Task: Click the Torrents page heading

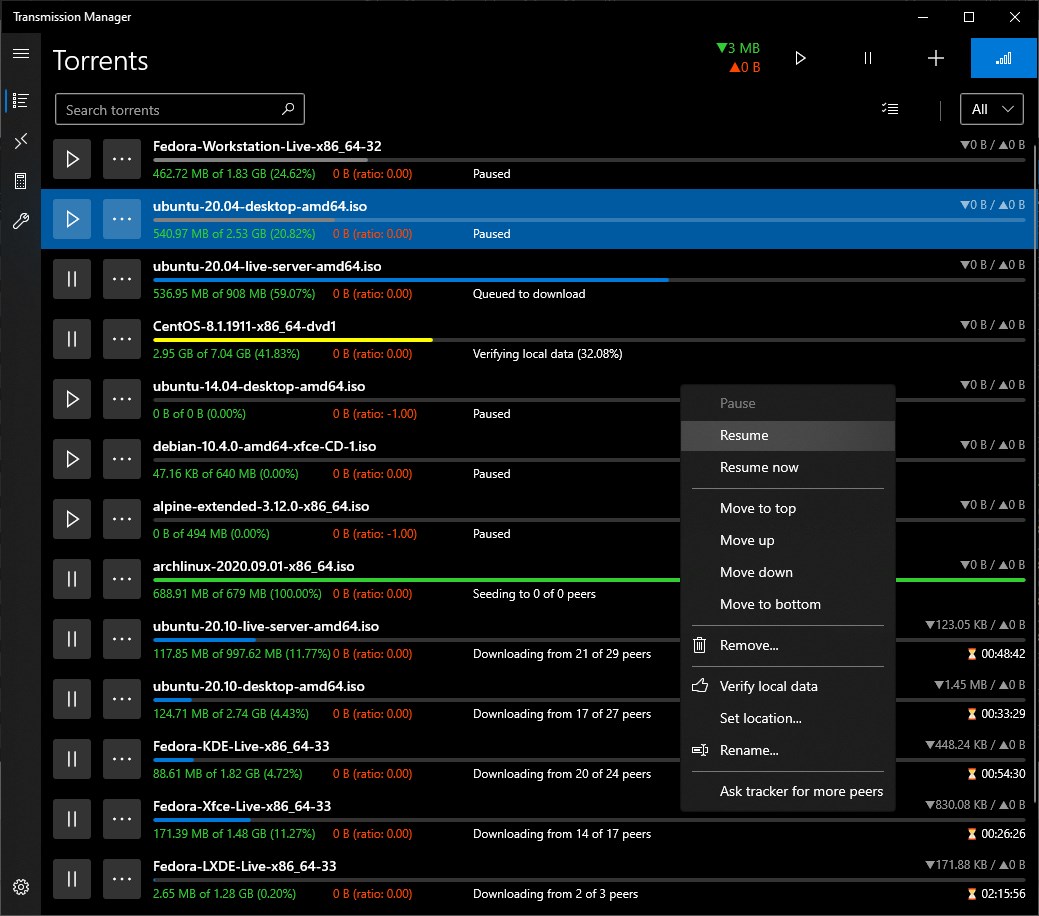Action: pos(101,60)
